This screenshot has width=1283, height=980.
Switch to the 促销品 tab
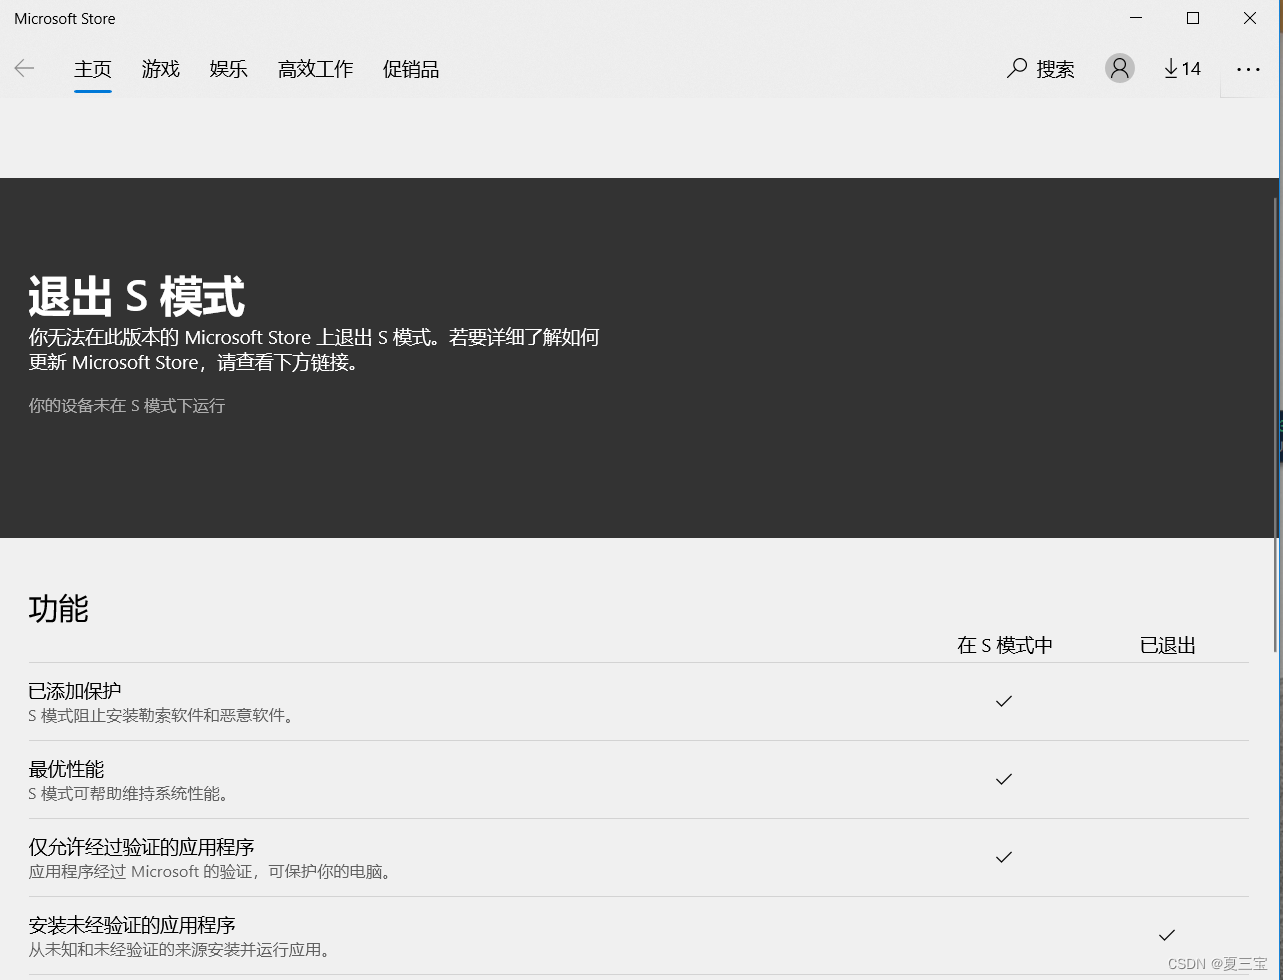click(x=411, y=69)
